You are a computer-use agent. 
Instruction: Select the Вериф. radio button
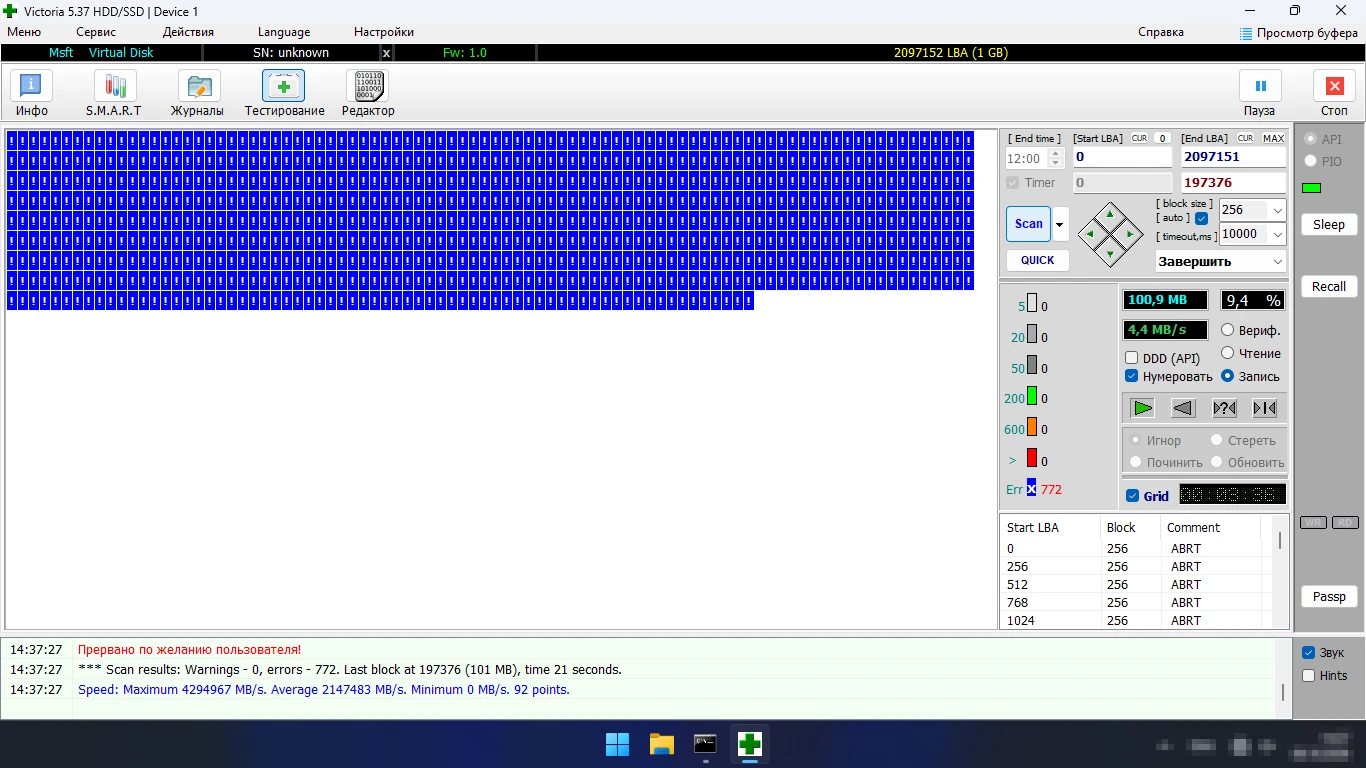[1228, 330]
